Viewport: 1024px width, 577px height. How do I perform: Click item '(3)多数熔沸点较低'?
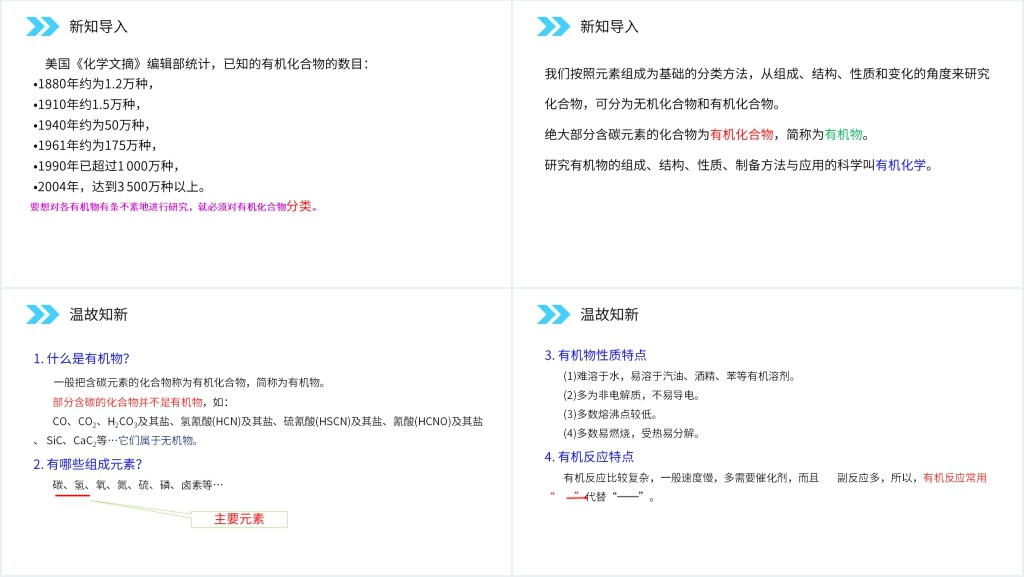610,414
